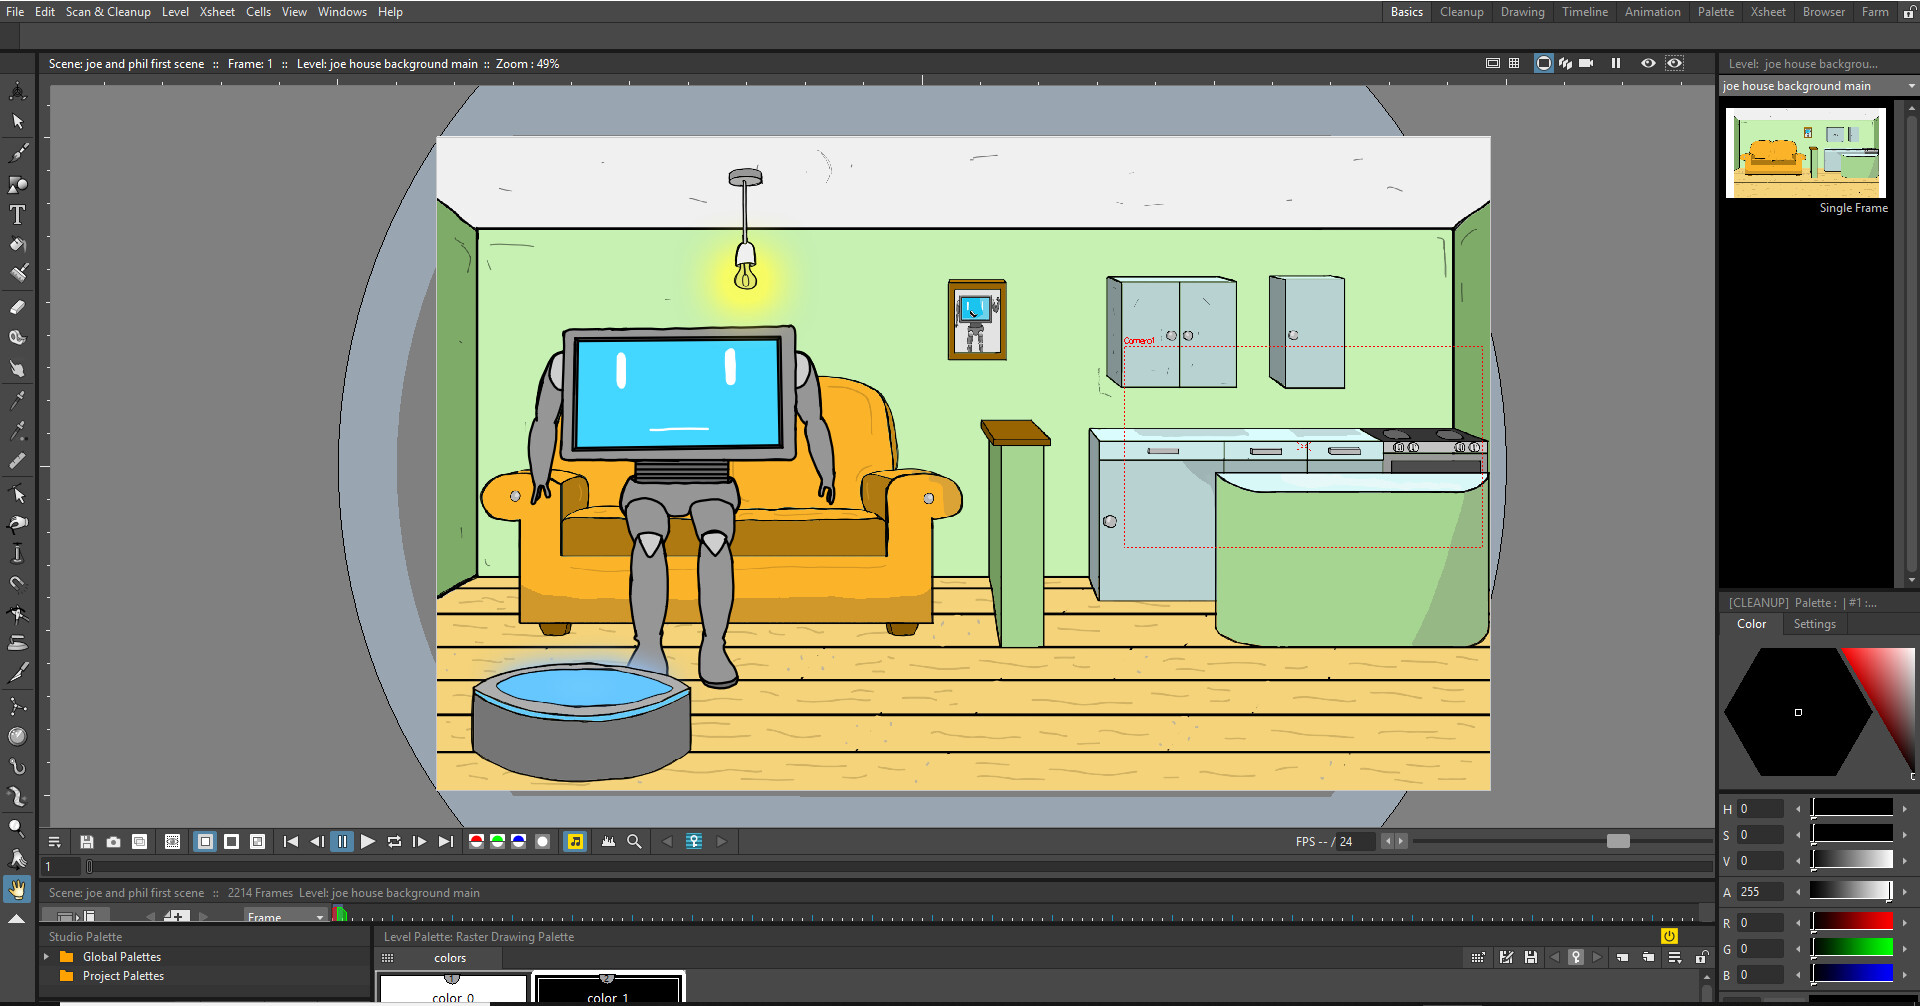Select the Type tool

(x=18, y=214)
